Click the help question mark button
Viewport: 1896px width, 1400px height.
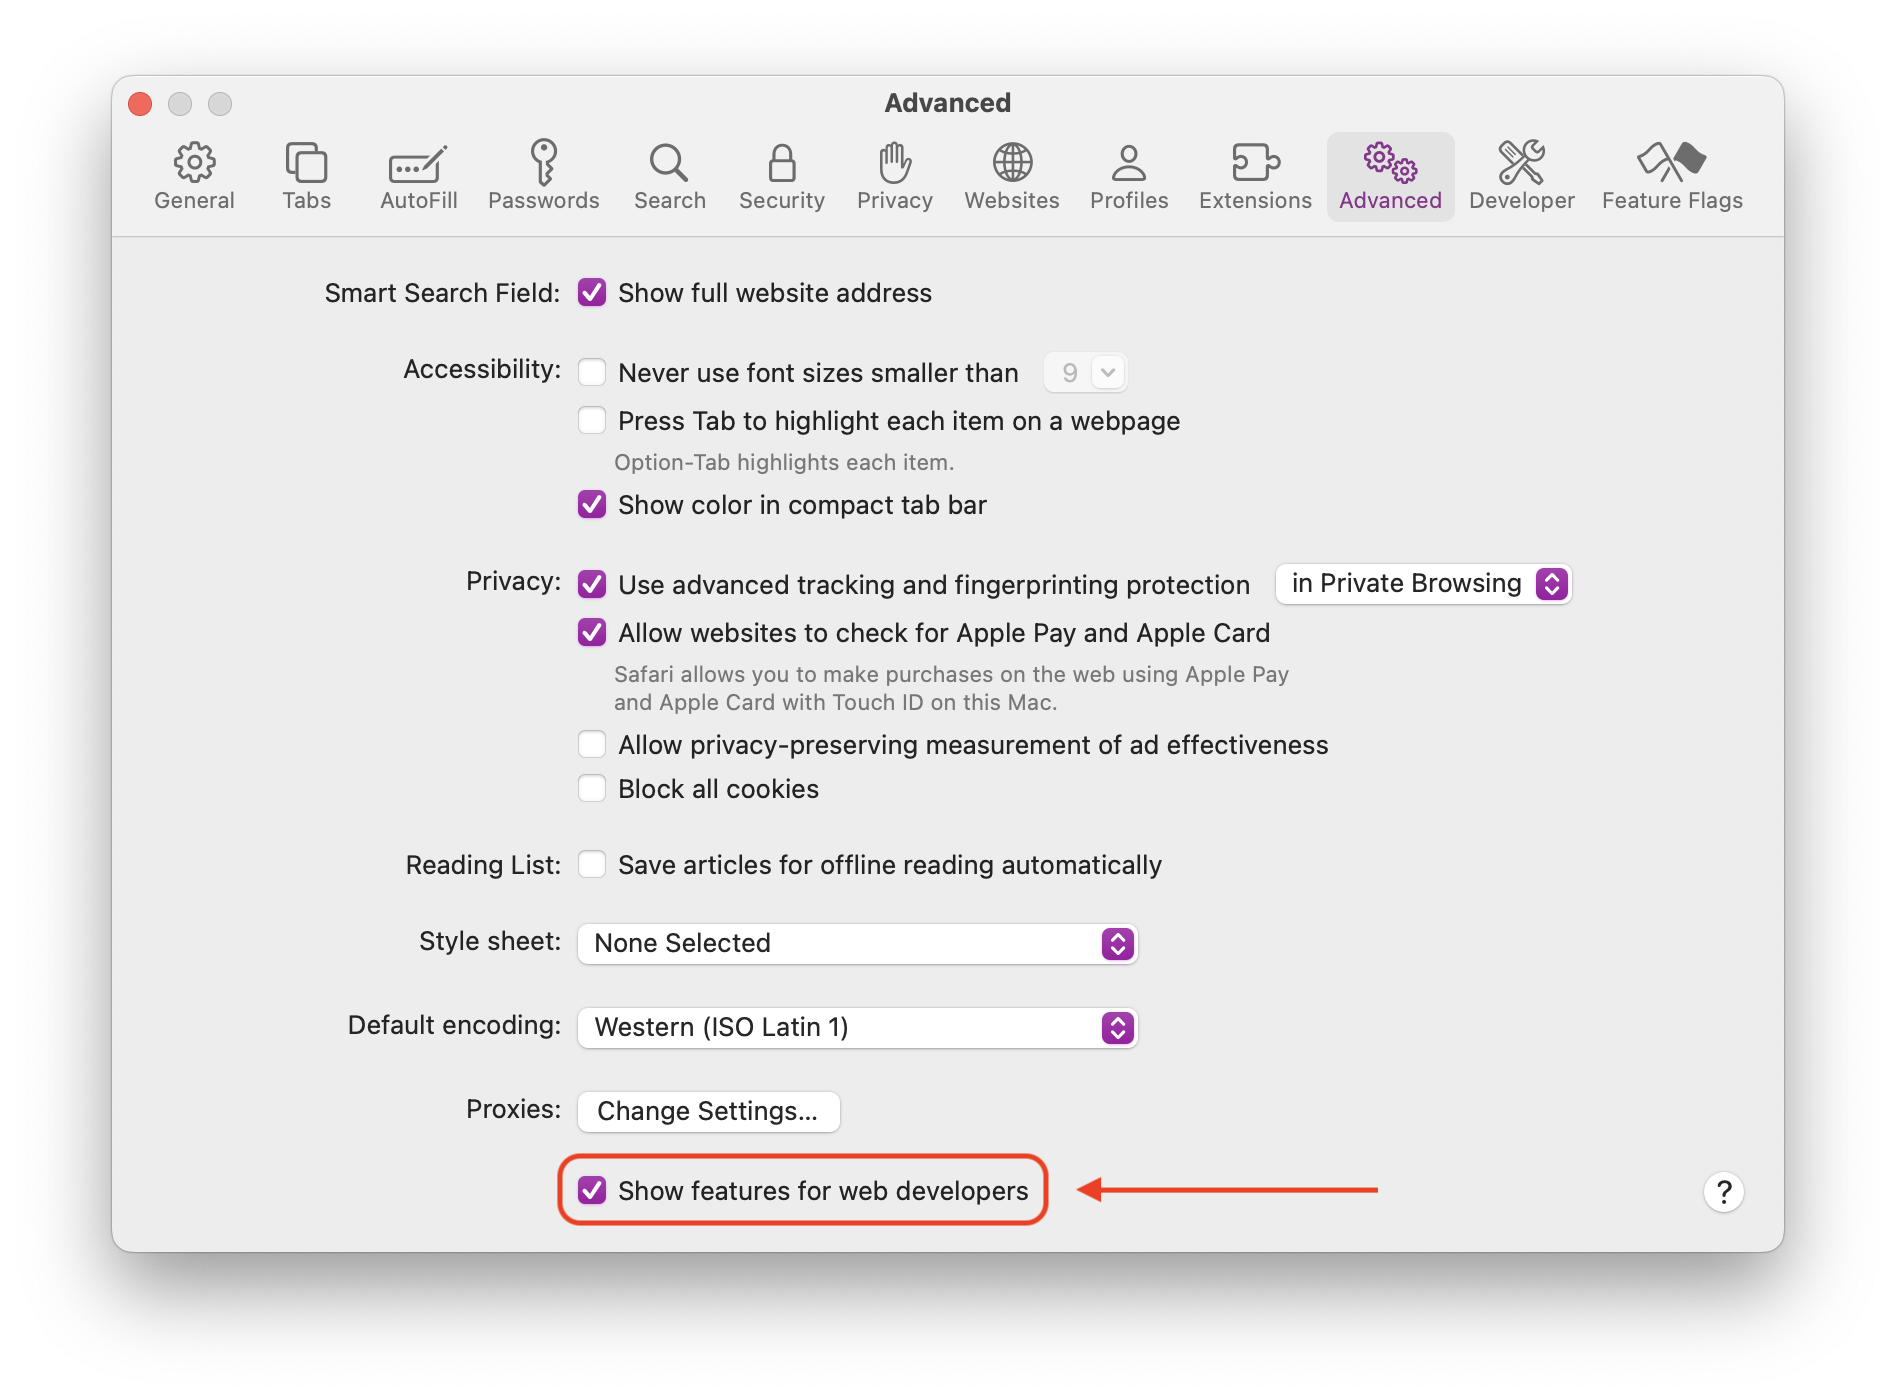(1723, 1191)
